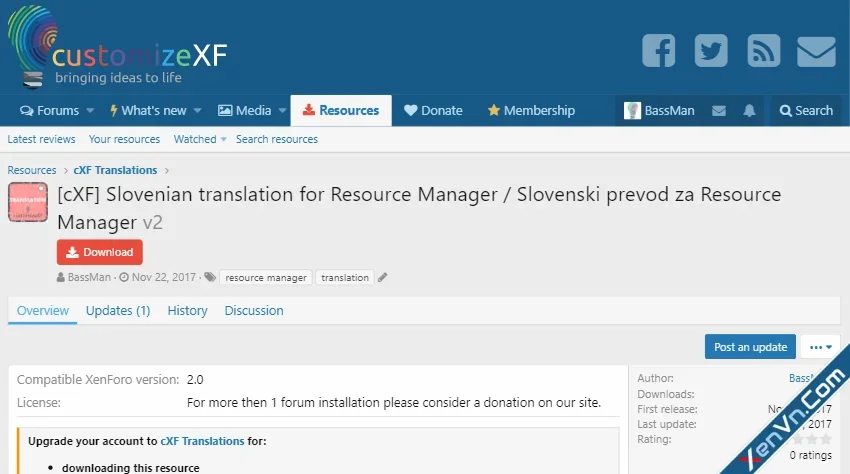Switch to the Discussion tab
850x474 pixels.
tap(254, 311)
